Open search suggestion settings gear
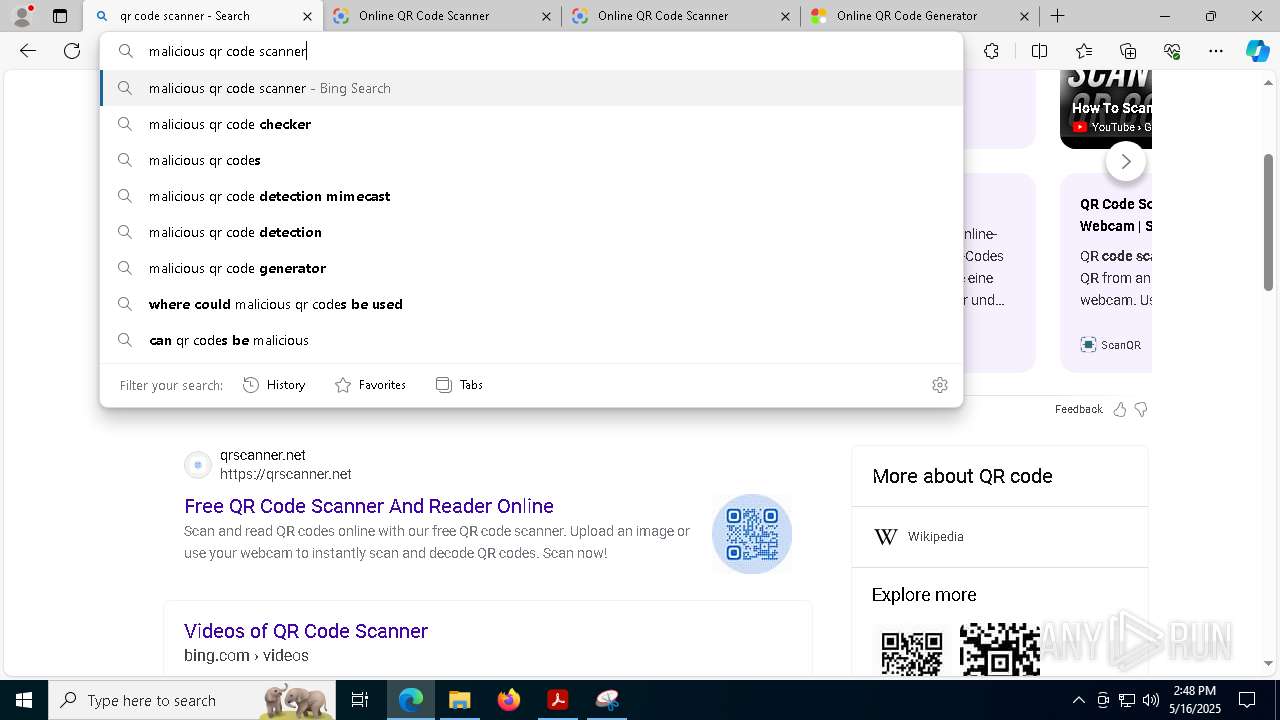This screenshot has height=720, width=1280. tap(940, 385)
